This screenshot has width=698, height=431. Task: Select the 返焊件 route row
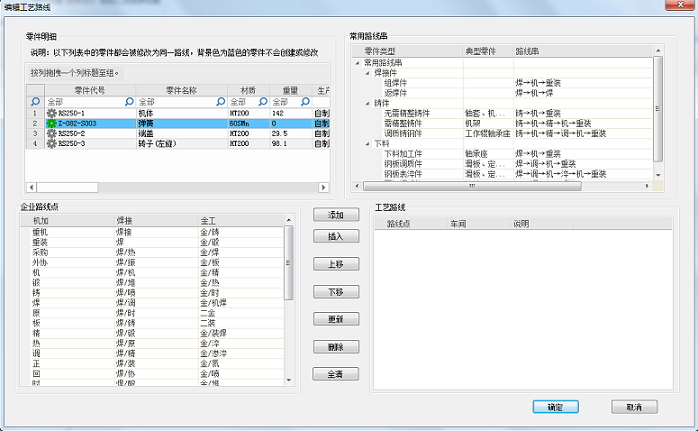click(503, 93)
